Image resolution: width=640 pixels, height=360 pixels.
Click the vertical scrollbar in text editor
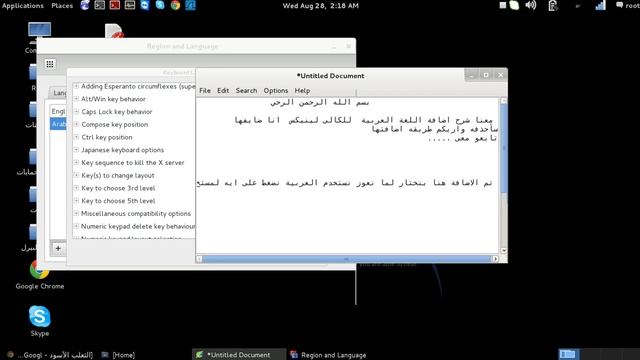(504, 149)
